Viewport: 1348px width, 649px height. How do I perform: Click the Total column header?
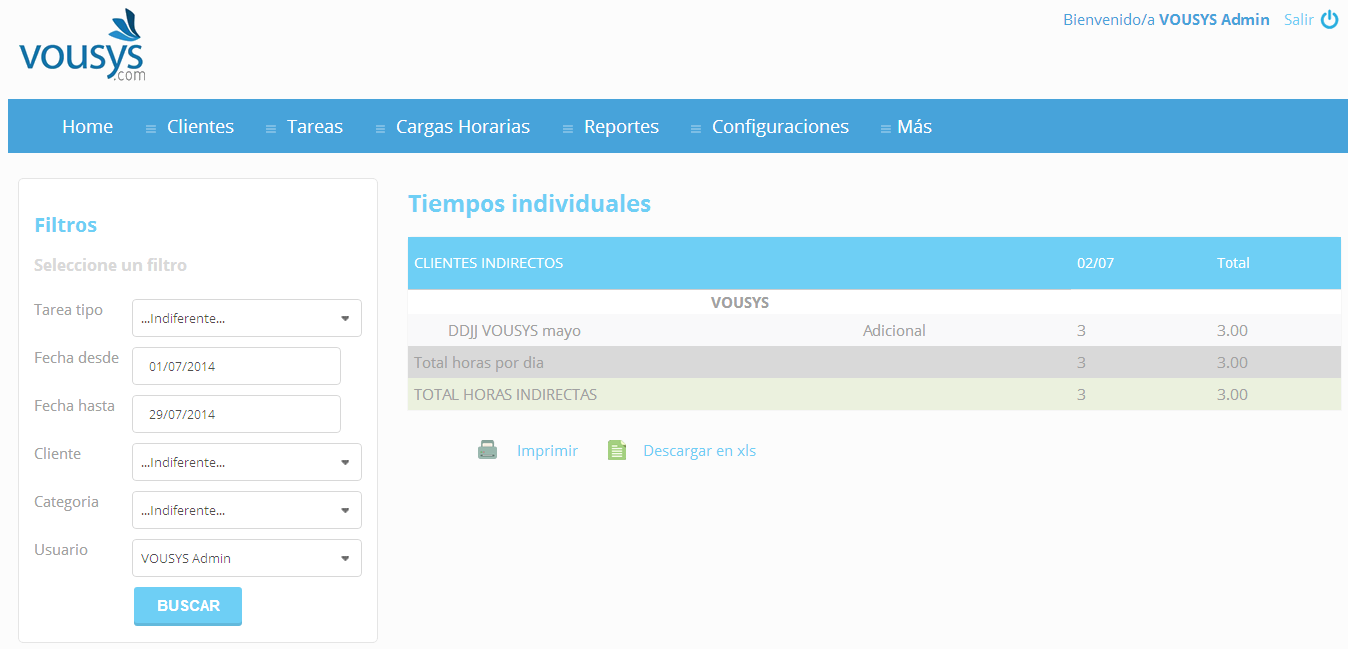coord(1233,263)
